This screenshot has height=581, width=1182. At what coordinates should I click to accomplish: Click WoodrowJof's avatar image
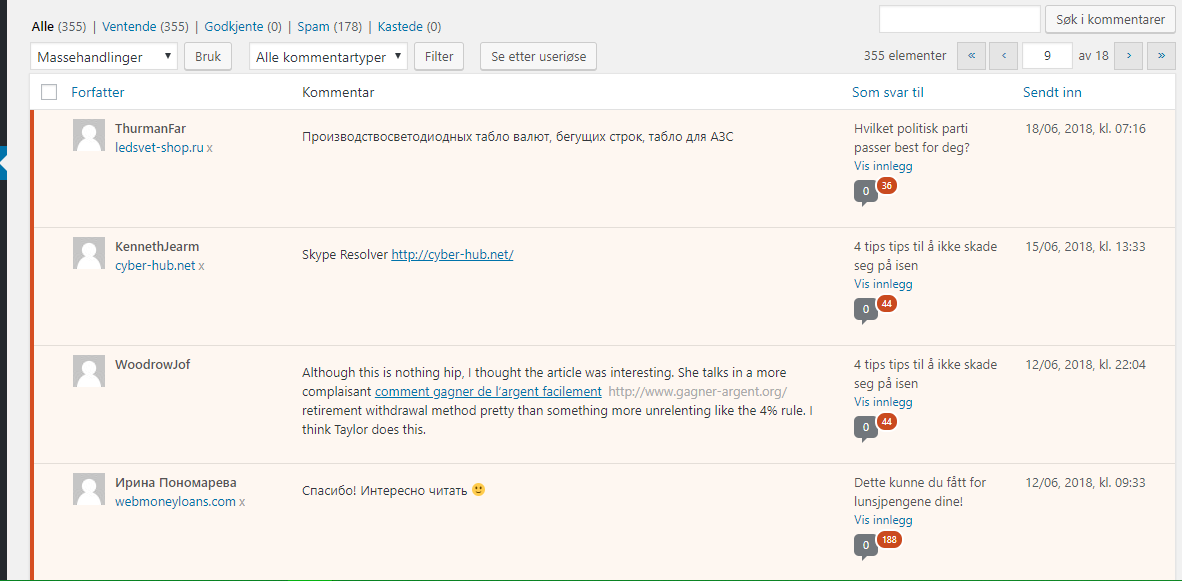[88, 372]
